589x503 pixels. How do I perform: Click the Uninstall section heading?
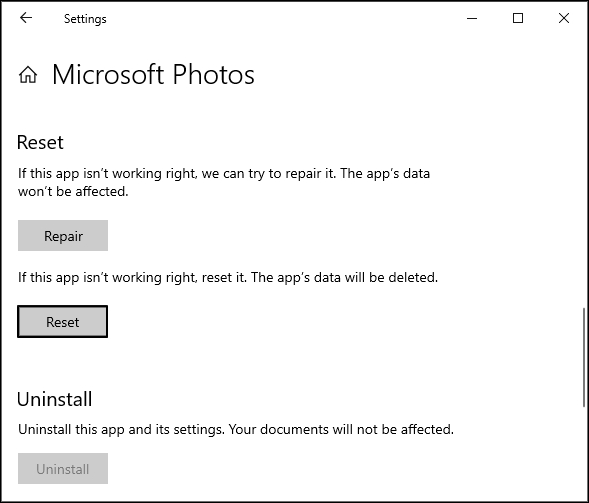pyautogui.click(x=54, y=399)
